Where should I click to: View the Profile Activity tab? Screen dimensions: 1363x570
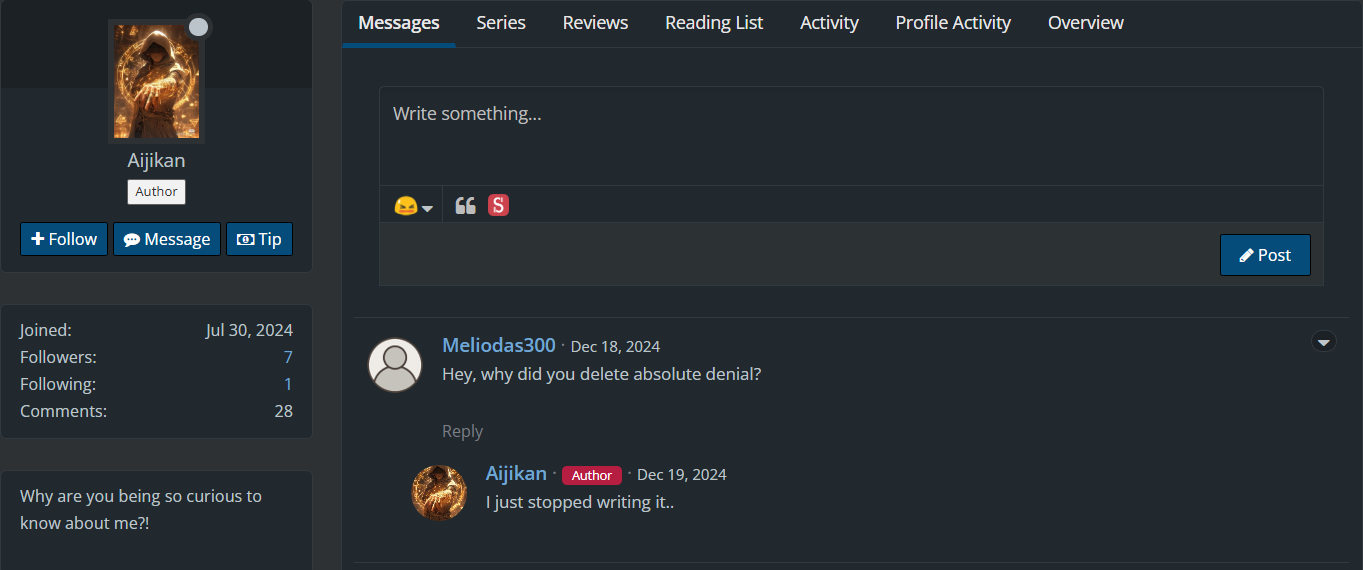click(953, 22)
